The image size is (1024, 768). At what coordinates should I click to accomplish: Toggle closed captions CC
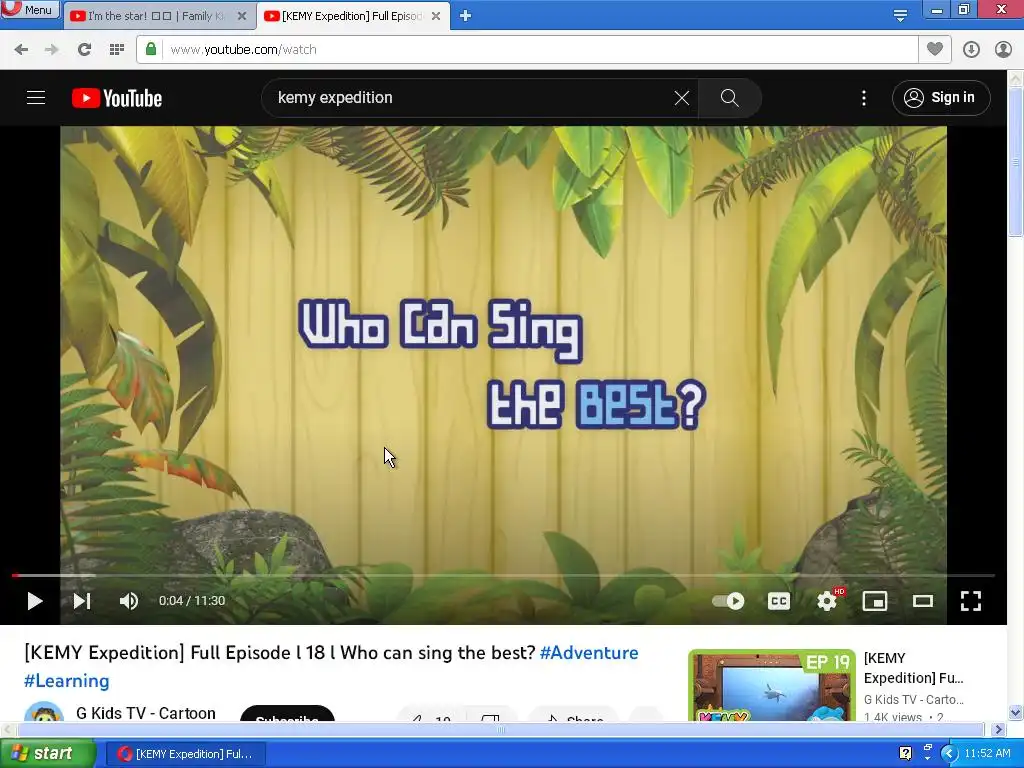pos(778,601)
